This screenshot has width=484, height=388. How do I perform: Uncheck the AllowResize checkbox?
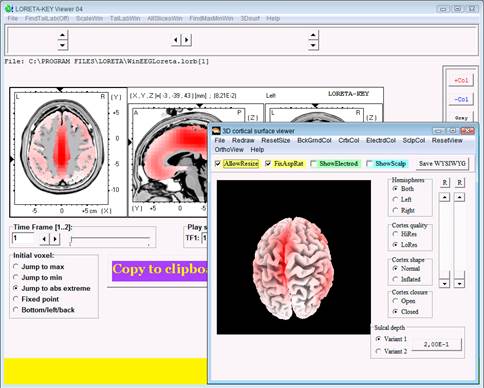[x=218, y=164]
